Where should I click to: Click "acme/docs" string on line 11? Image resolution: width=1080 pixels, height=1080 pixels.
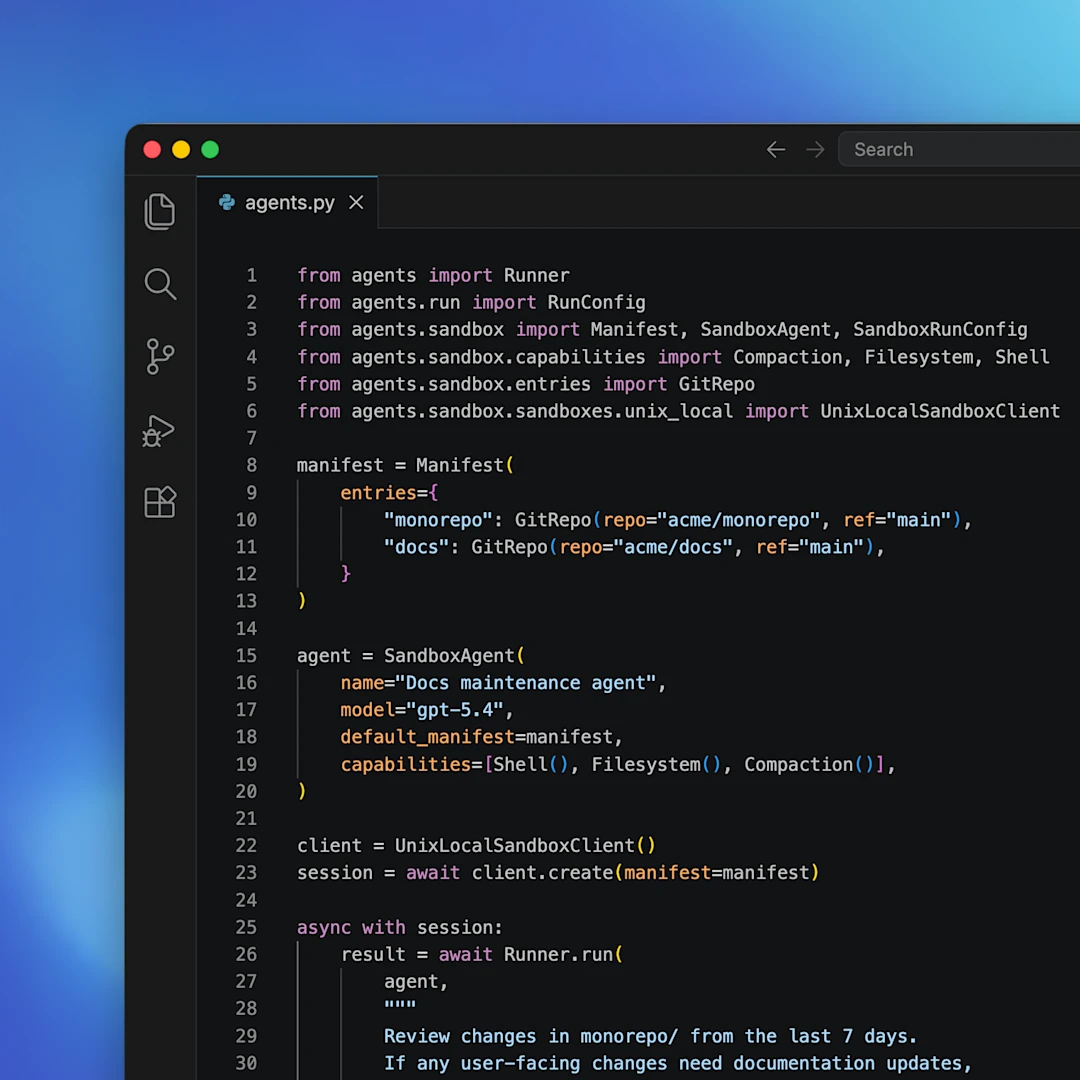click(673, 547)
